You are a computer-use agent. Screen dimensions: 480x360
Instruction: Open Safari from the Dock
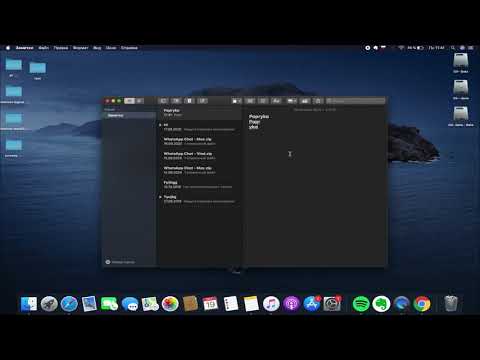coord(69,304)
